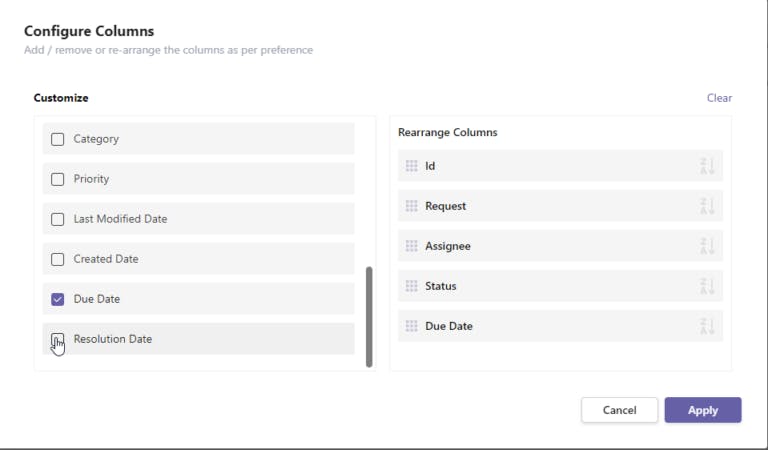This screenshot has width=768, height=450.
Task: Select the Created Date checkbox
Action: pos(58,259)
